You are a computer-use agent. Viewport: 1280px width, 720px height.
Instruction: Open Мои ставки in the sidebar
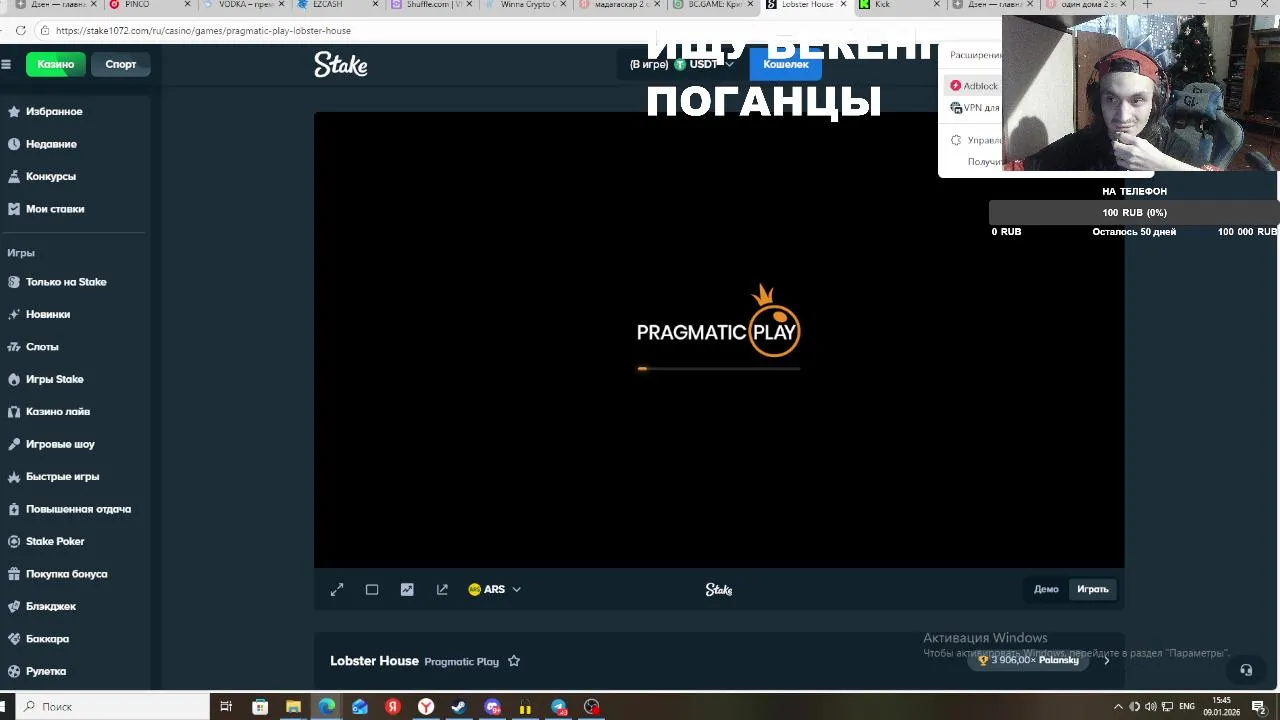55,209
